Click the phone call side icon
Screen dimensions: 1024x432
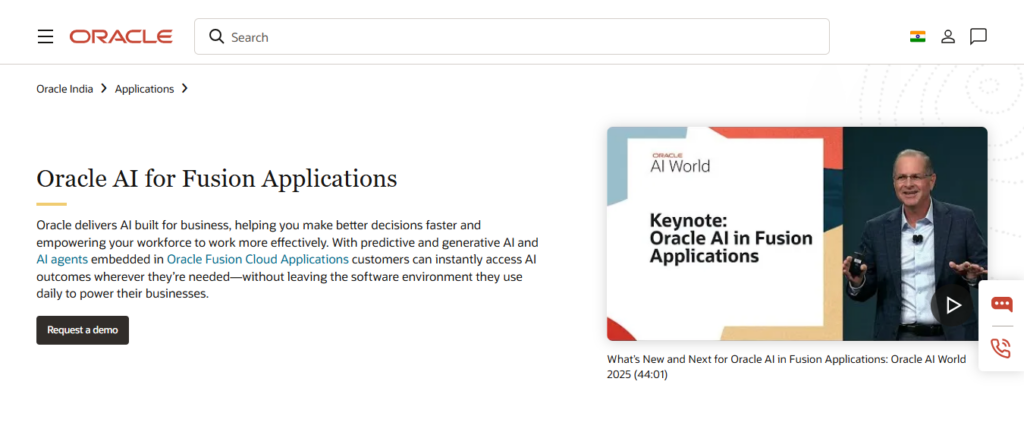click(1000, 348)
